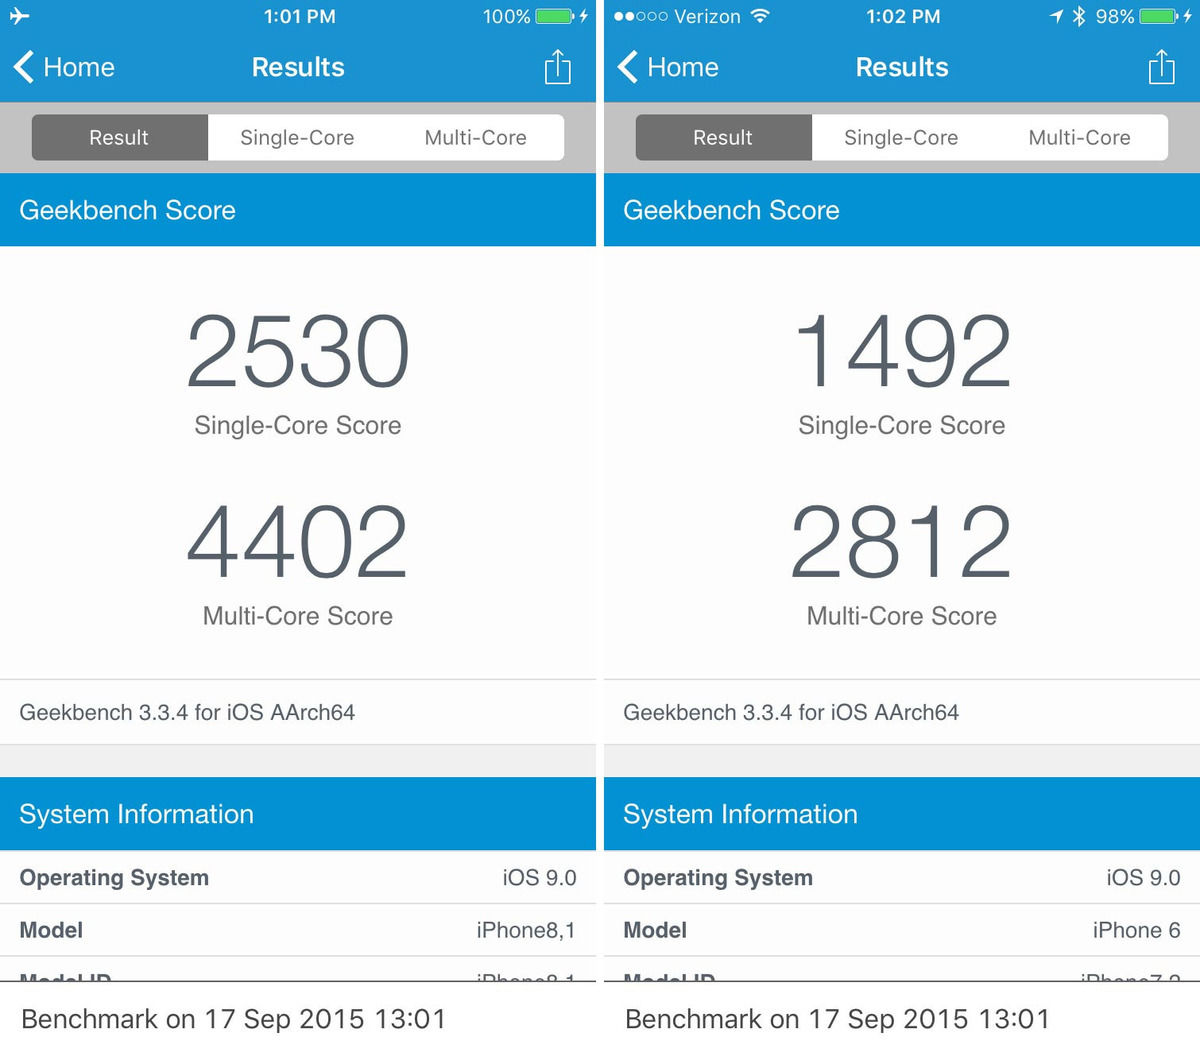Tap the 100% battery percentage
Screen dimensions: 1200x1060
pyautogui.click(x=506, y=16)
